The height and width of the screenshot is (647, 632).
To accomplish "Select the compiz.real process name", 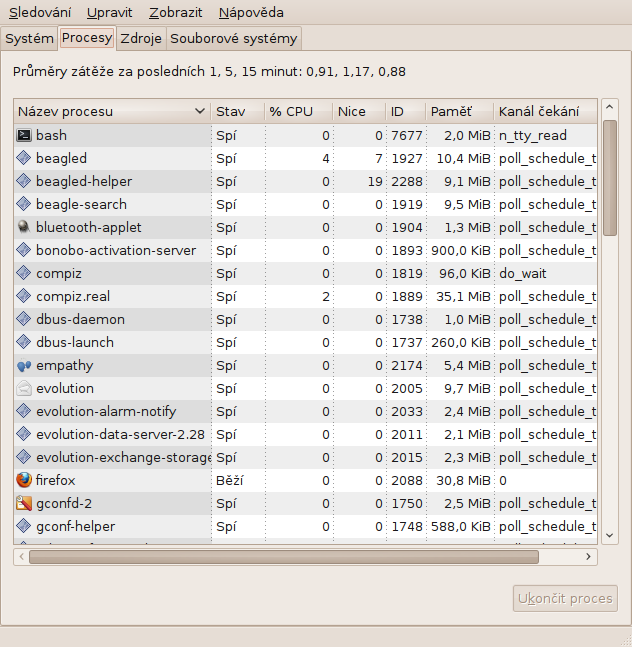I will pyautogui.click(x=73, y=296).
